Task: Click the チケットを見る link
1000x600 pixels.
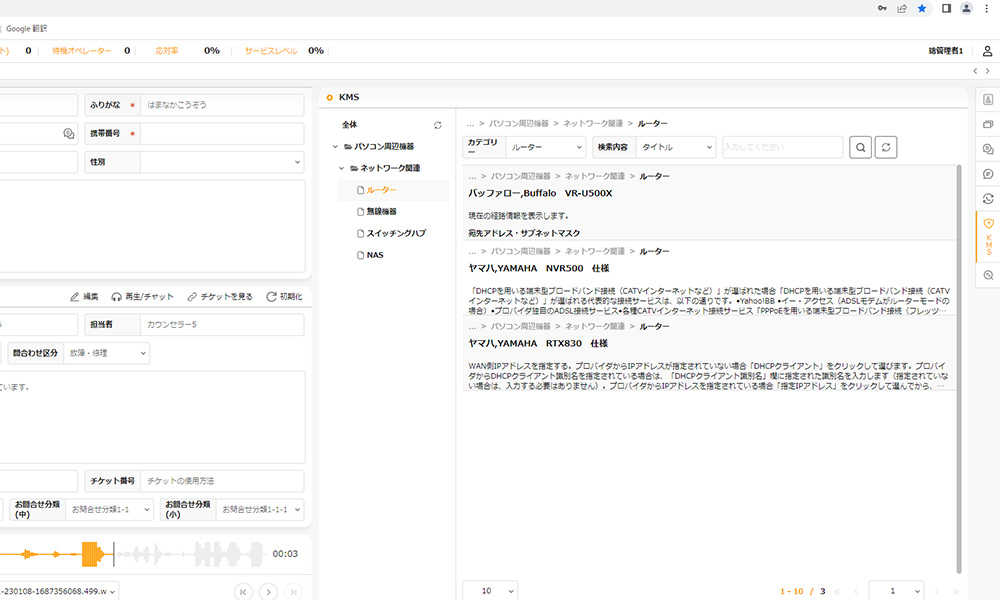Action: coord(220,297)
